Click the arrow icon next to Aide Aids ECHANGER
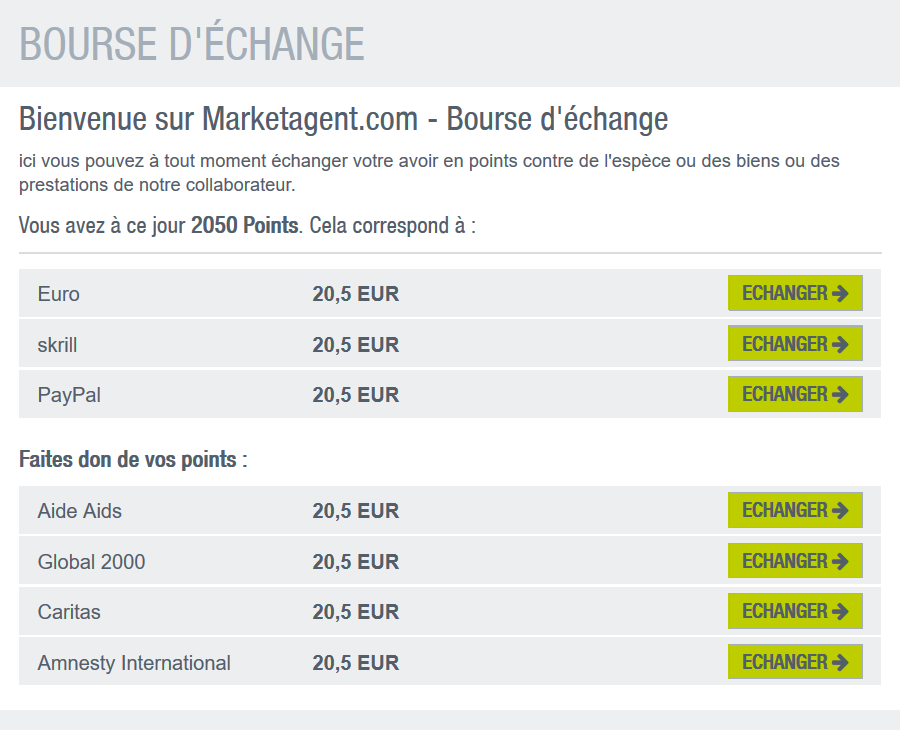 tap(843, 510)
